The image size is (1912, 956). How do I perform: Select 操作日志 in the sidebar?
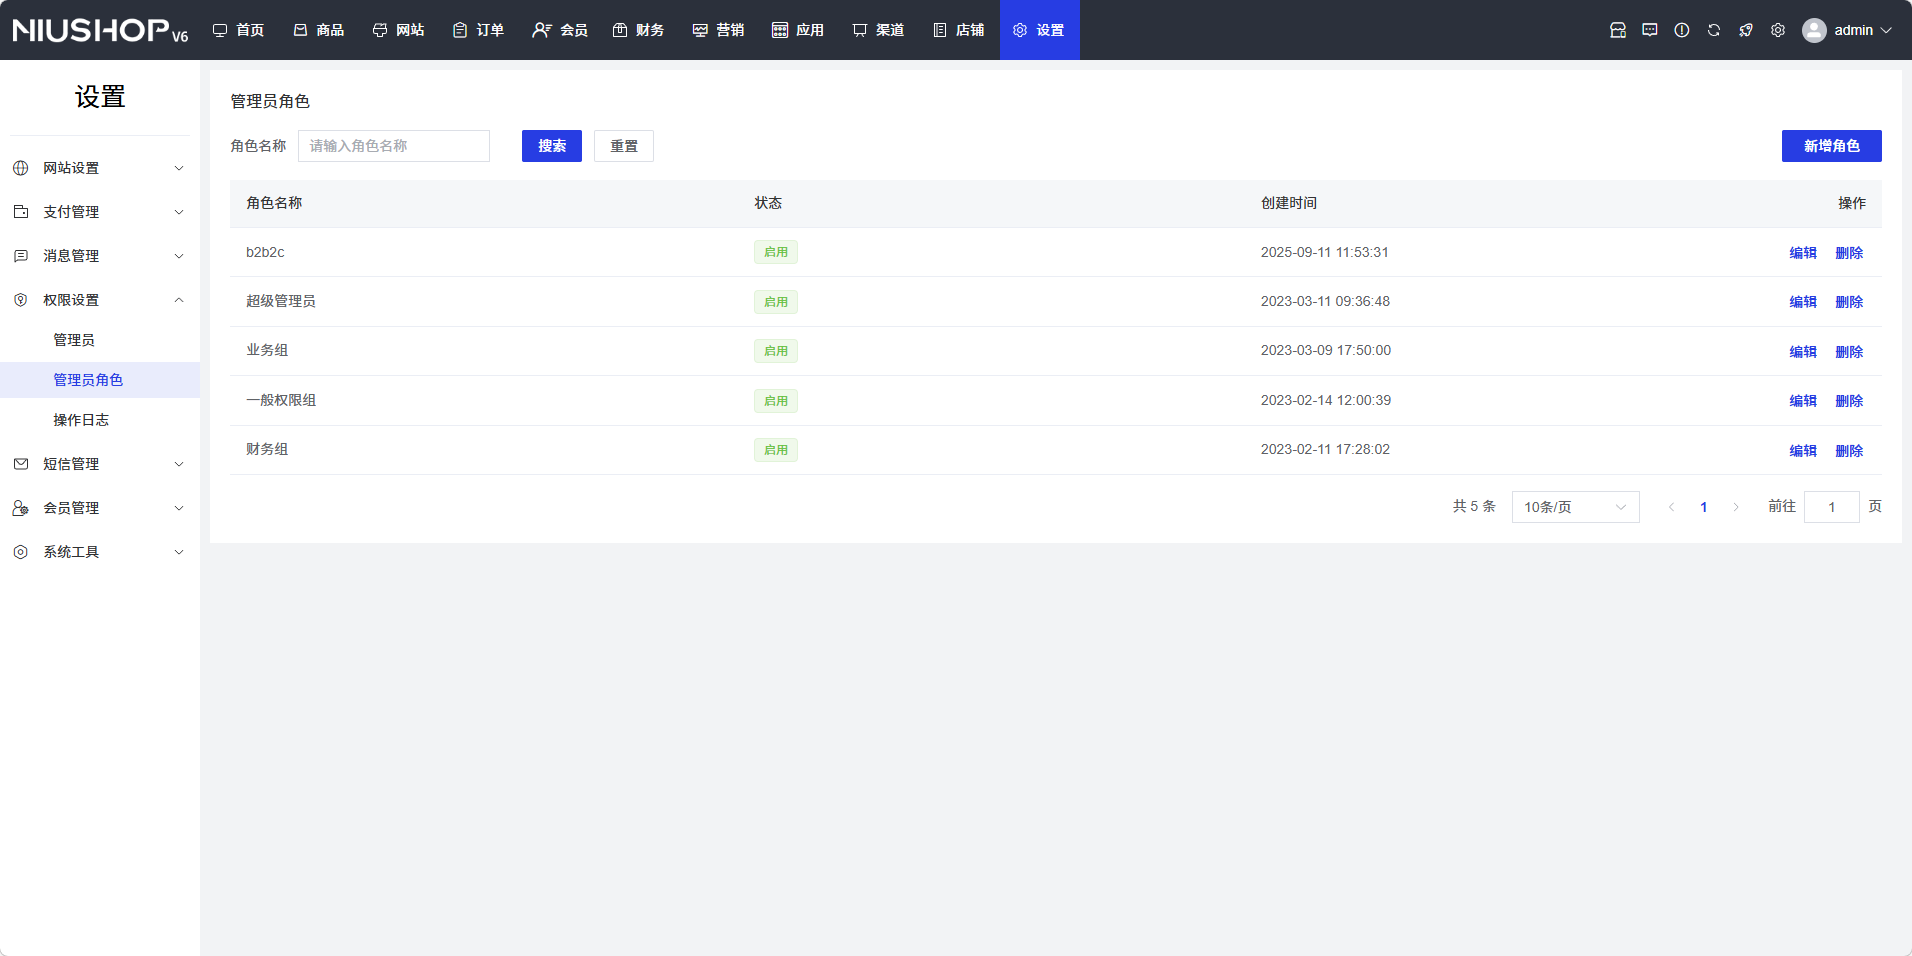81,420
